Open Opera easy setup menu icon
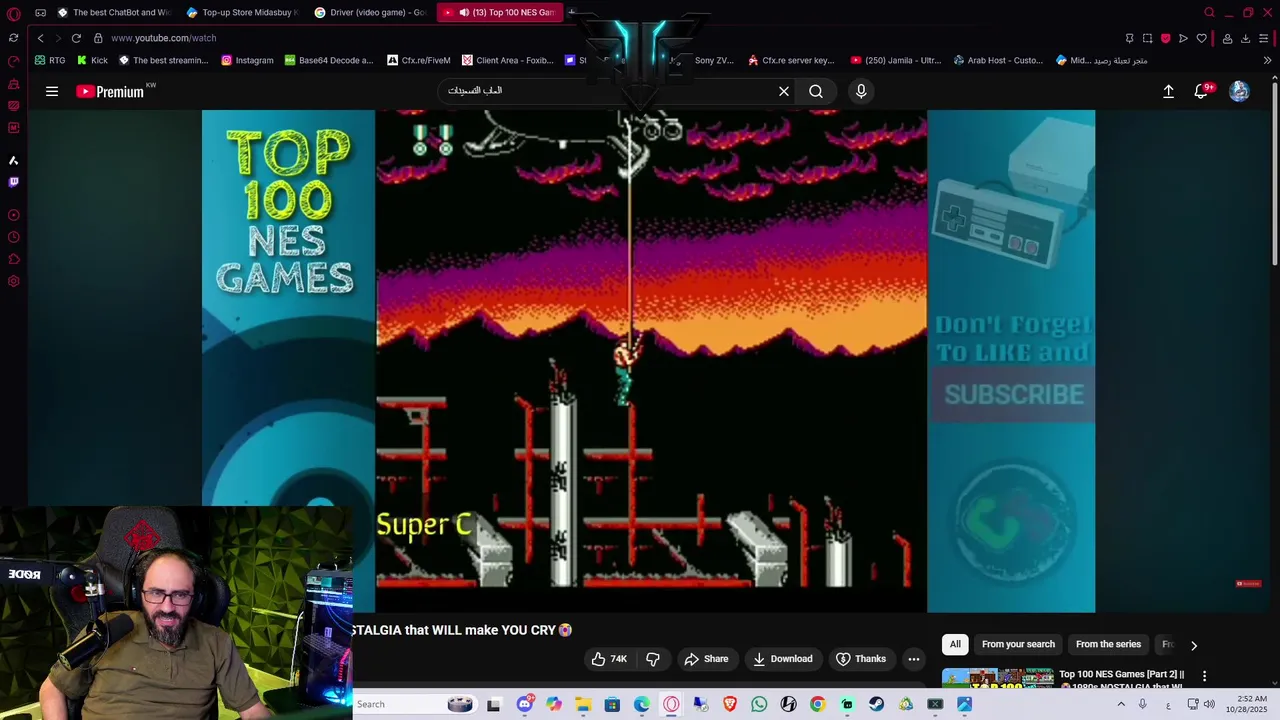 (x=1263, y=38)
